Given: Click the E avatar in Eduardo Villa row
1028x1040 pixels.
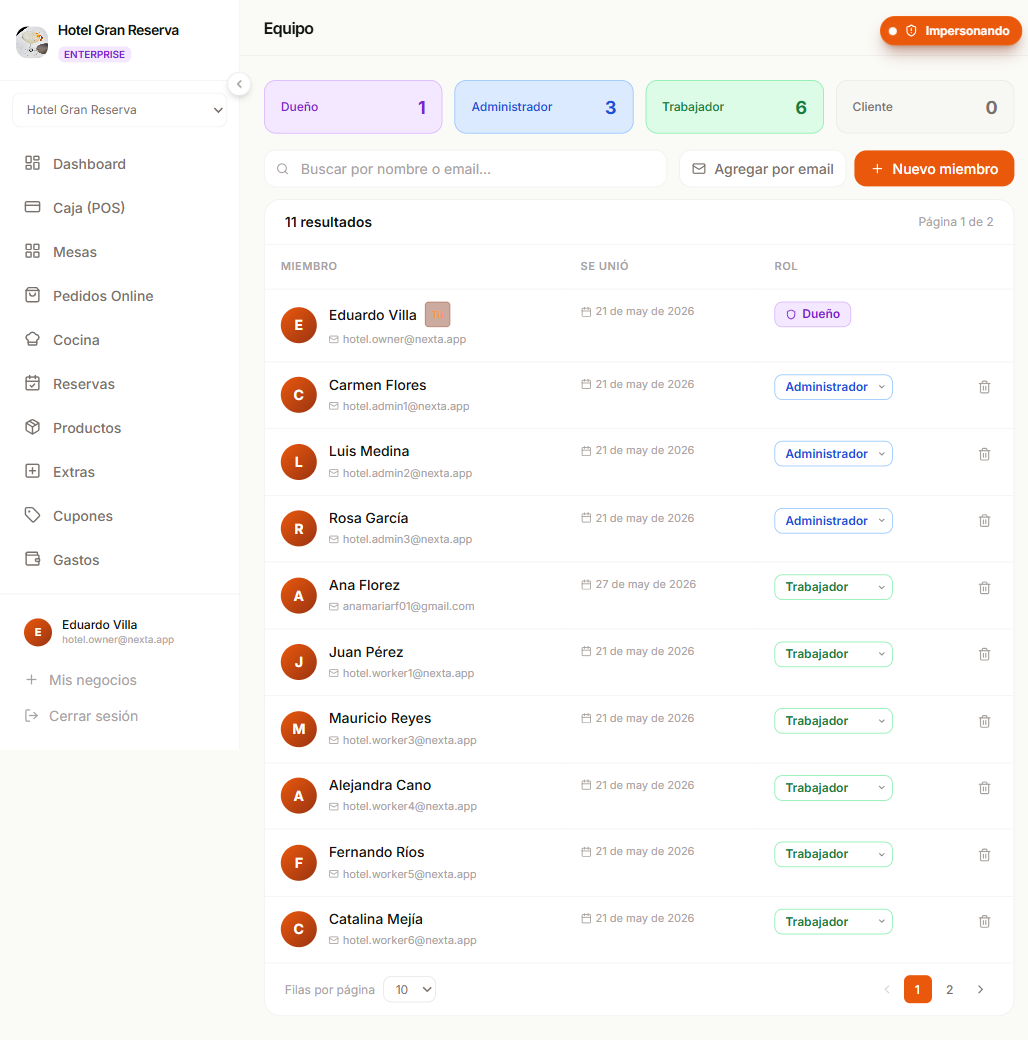Looking at the screenshot, I should pos(298,325).
